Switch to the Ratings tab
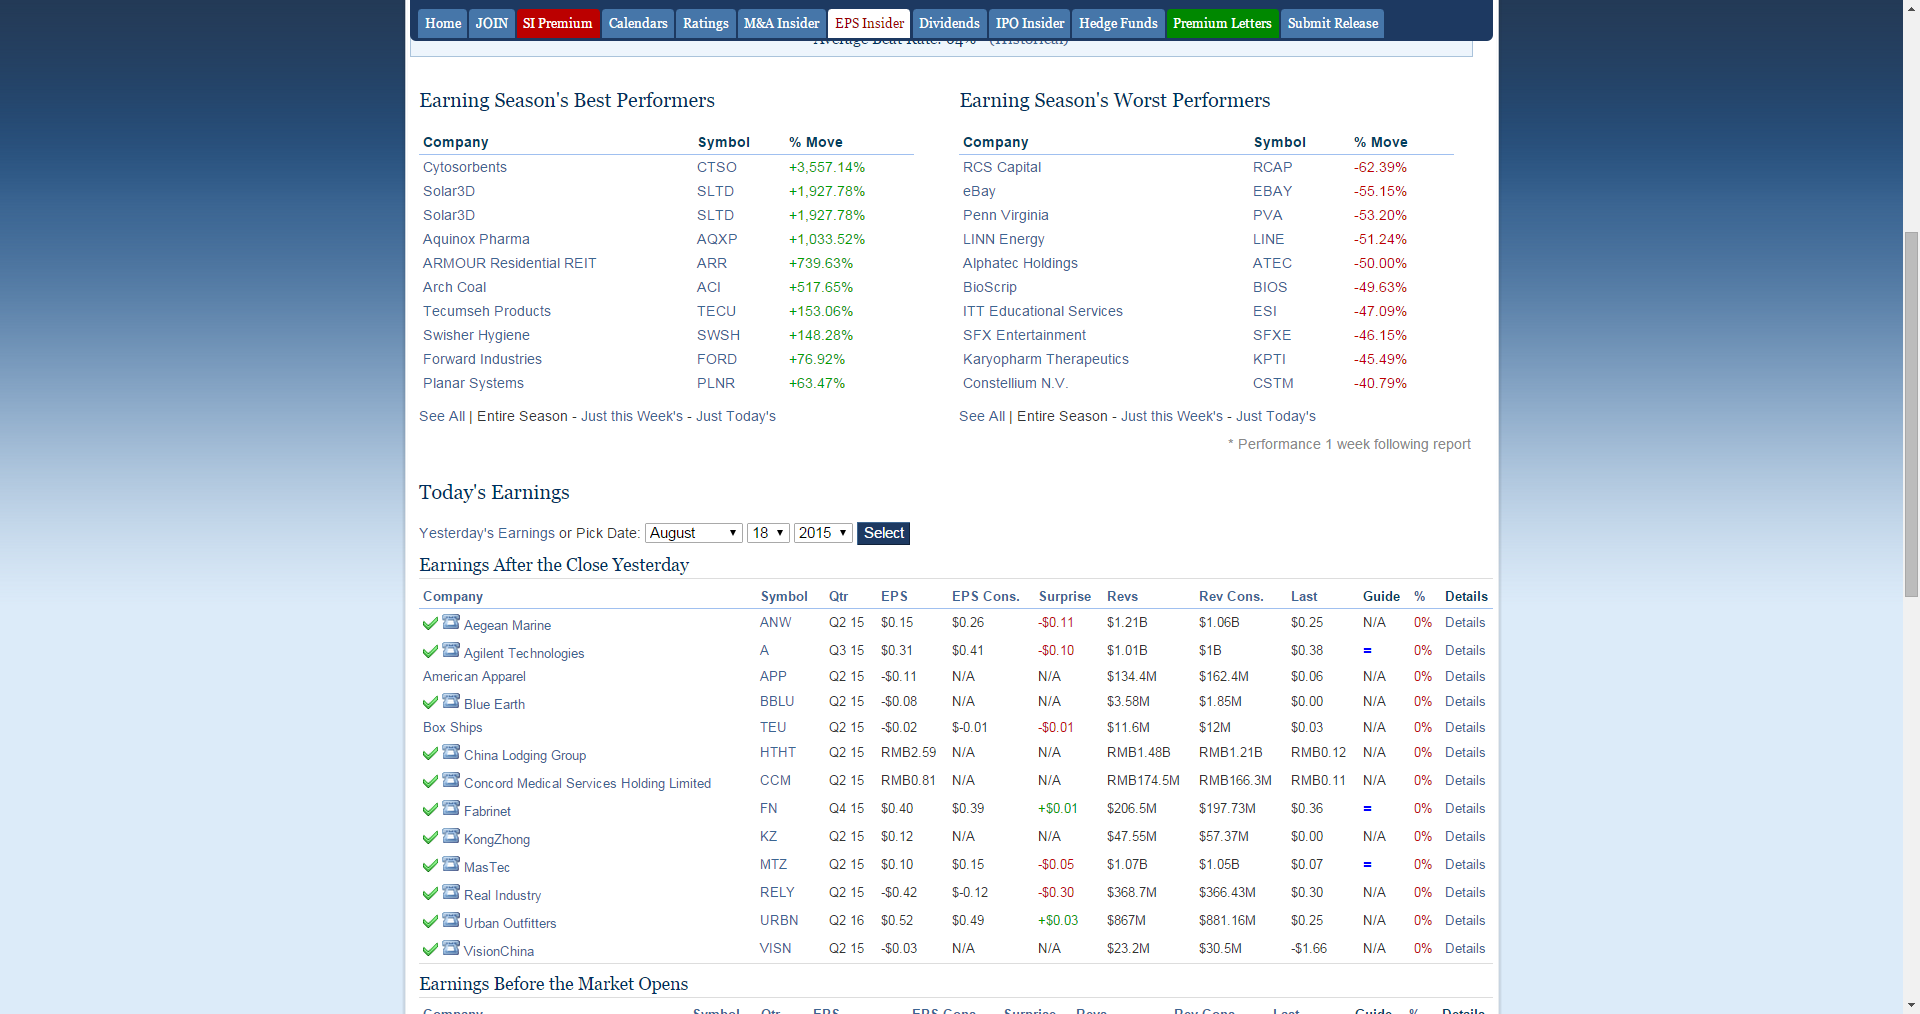Viewport: 1920px width, 1014px height. click(x=706, y=23)
